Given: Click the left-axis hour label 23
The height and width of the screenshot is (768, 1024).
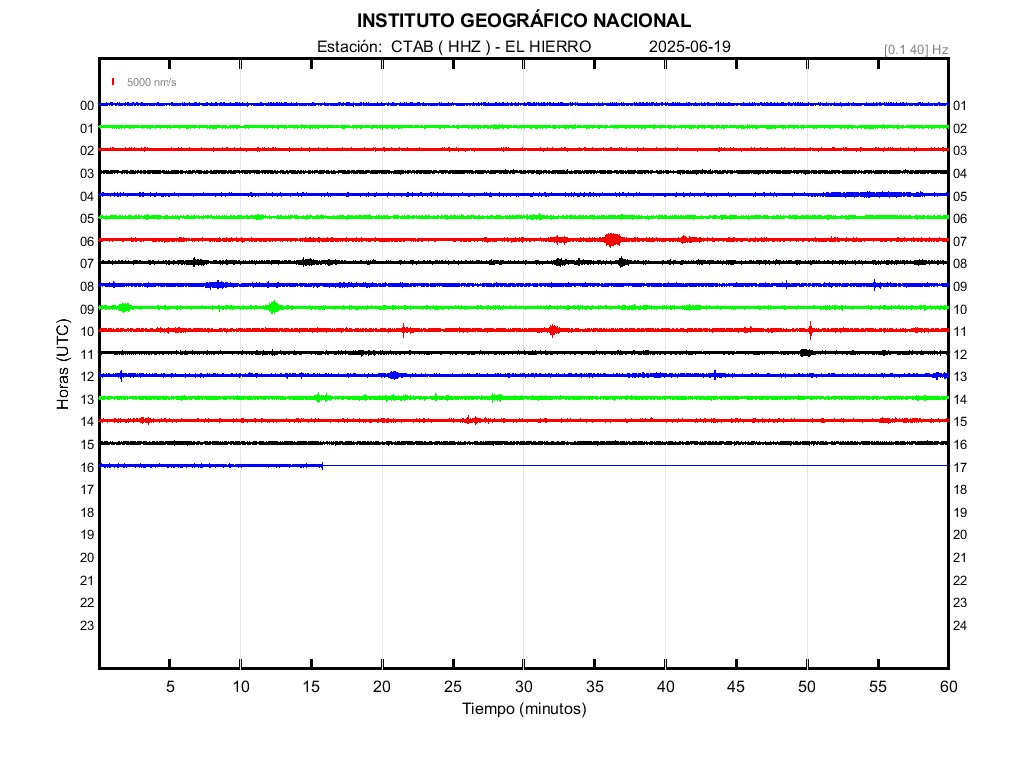Looking at the screenshot, I should click(87, 626).
